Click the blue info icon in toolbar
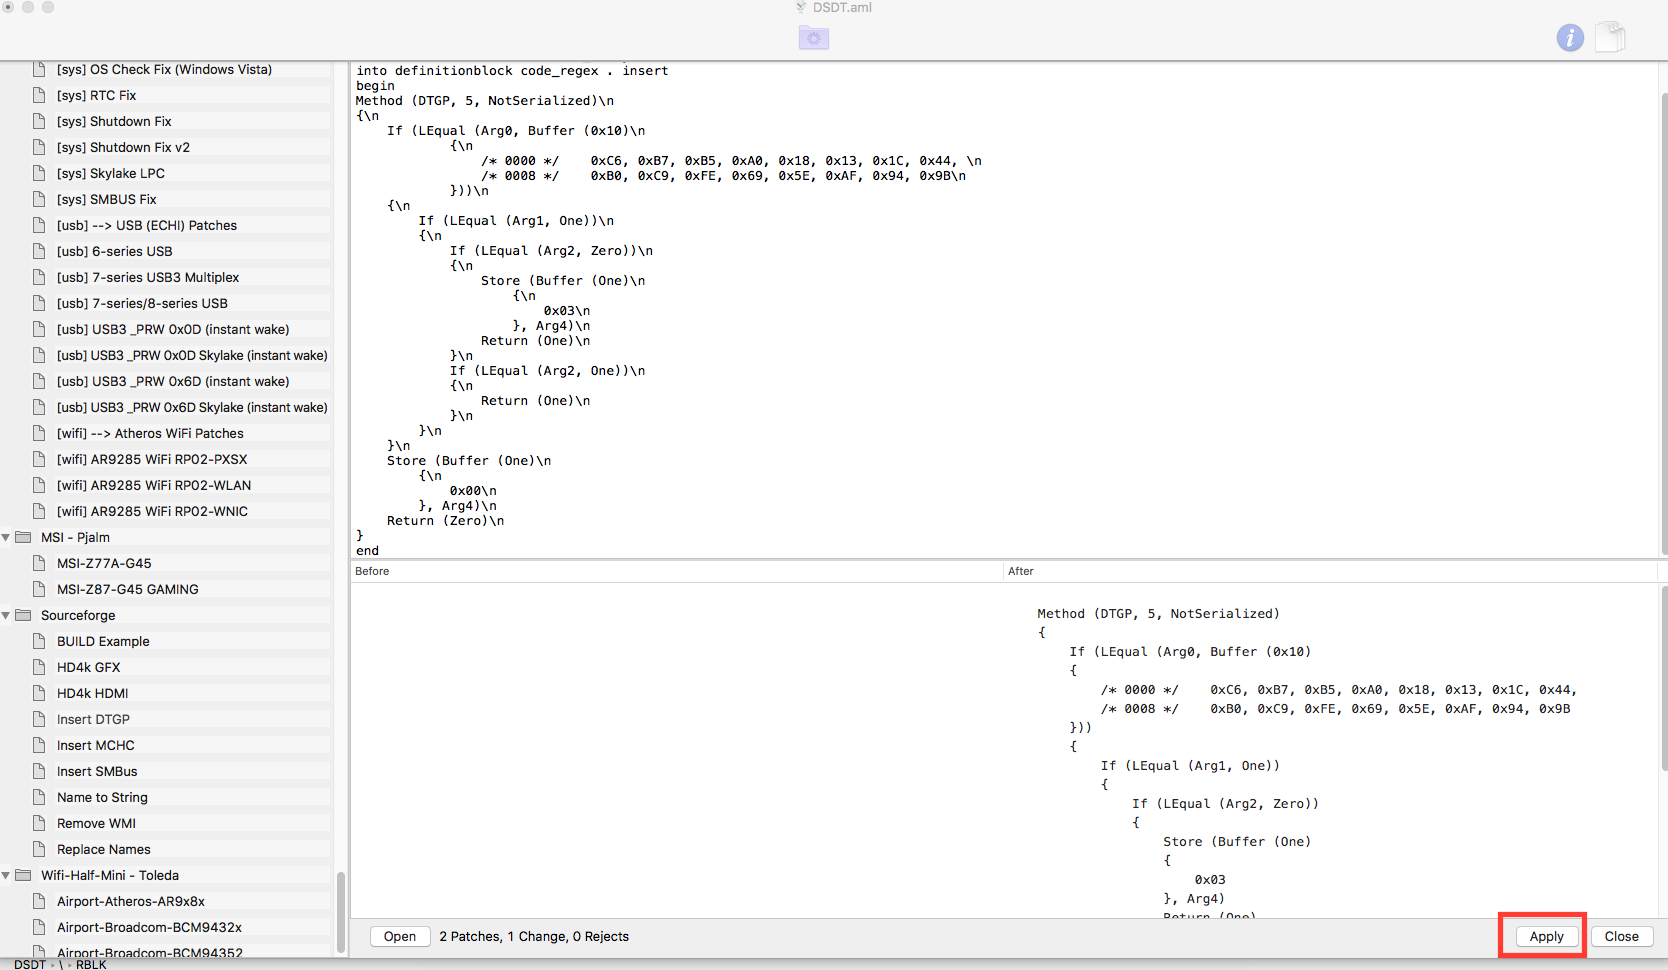This screenshot has height=970, width=1668. point(1569,38)
